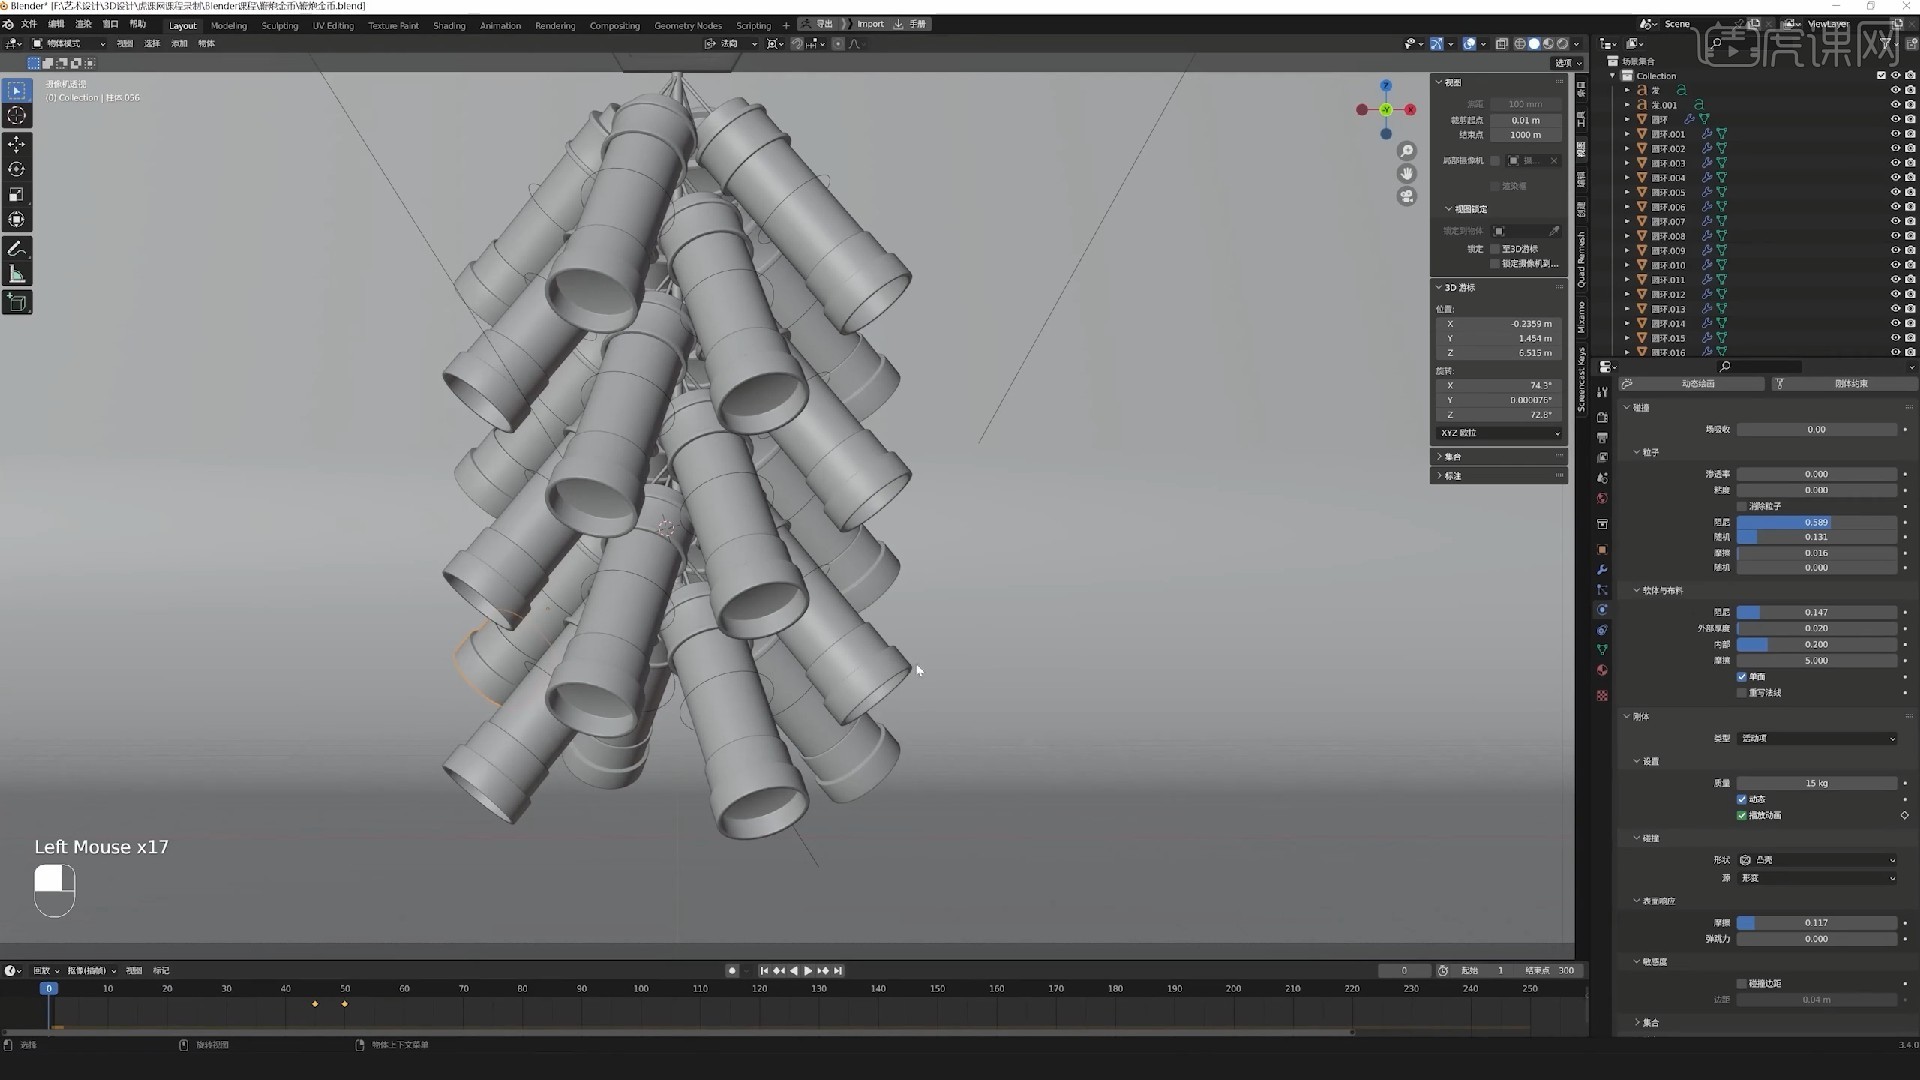Enable the 碰撞边距 checkbox
1920x1080 pixels.
point(1742,983)
